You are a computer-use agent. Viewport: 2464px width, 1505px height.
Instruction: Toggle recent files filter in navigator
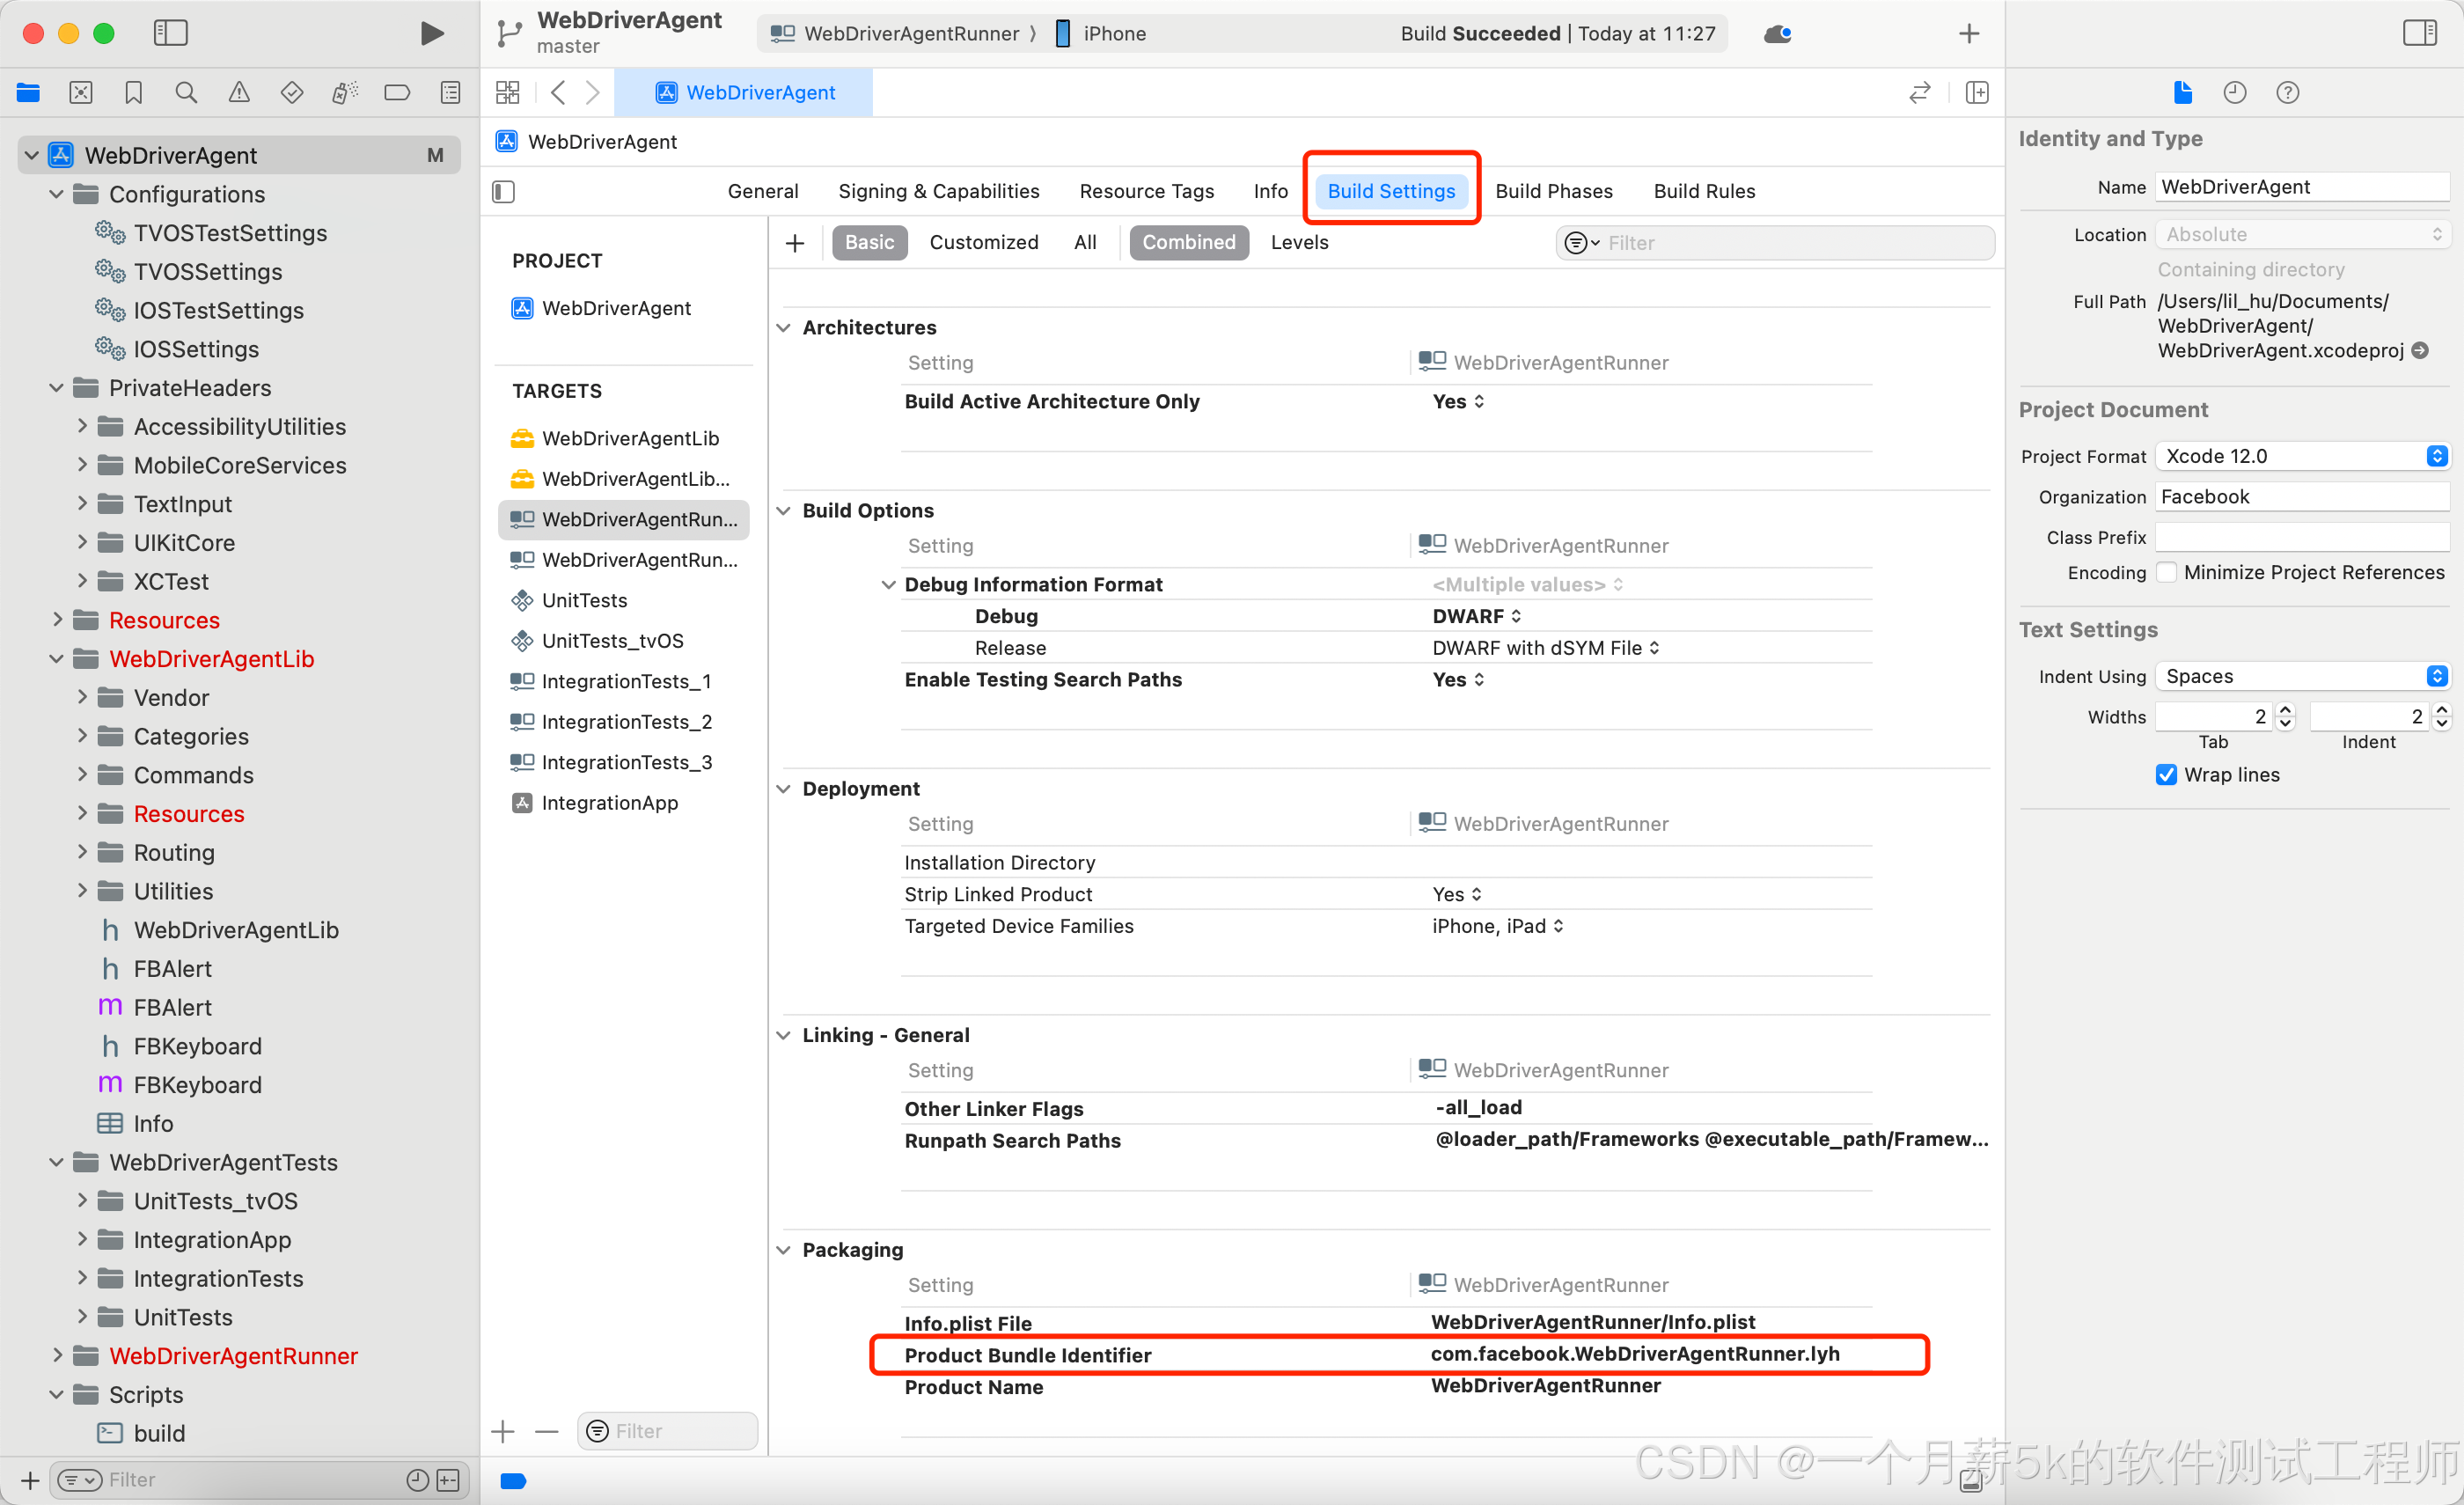click(418, 1479)
